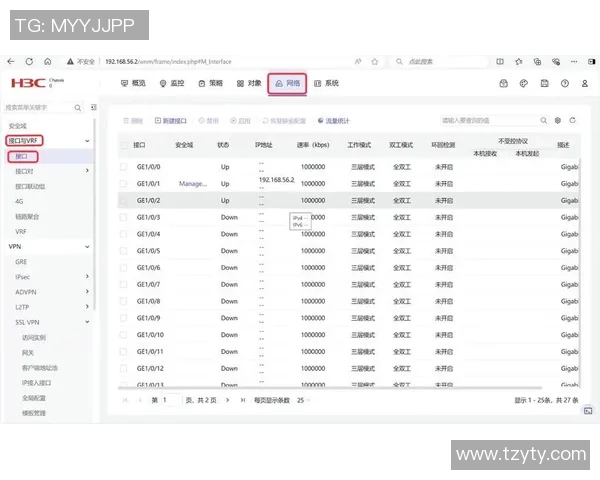Reload the page with refresh icon
600x480 pixels.
pyautogui.click(x=29, y=61)
